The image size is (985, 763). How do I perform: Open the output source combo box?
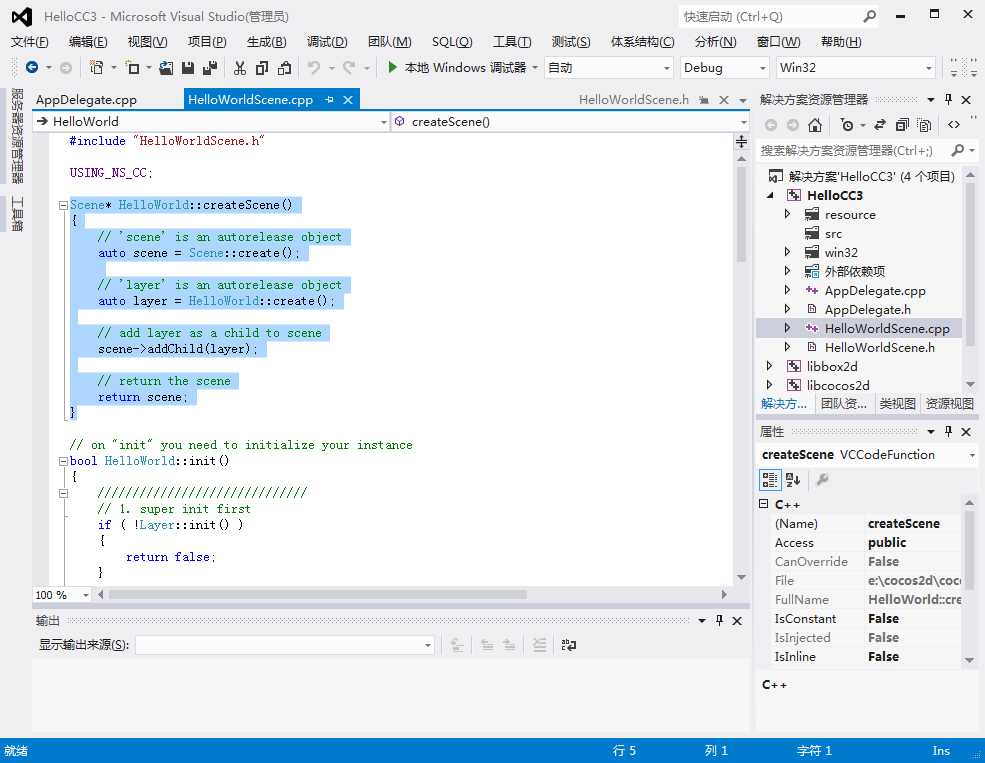285,645
